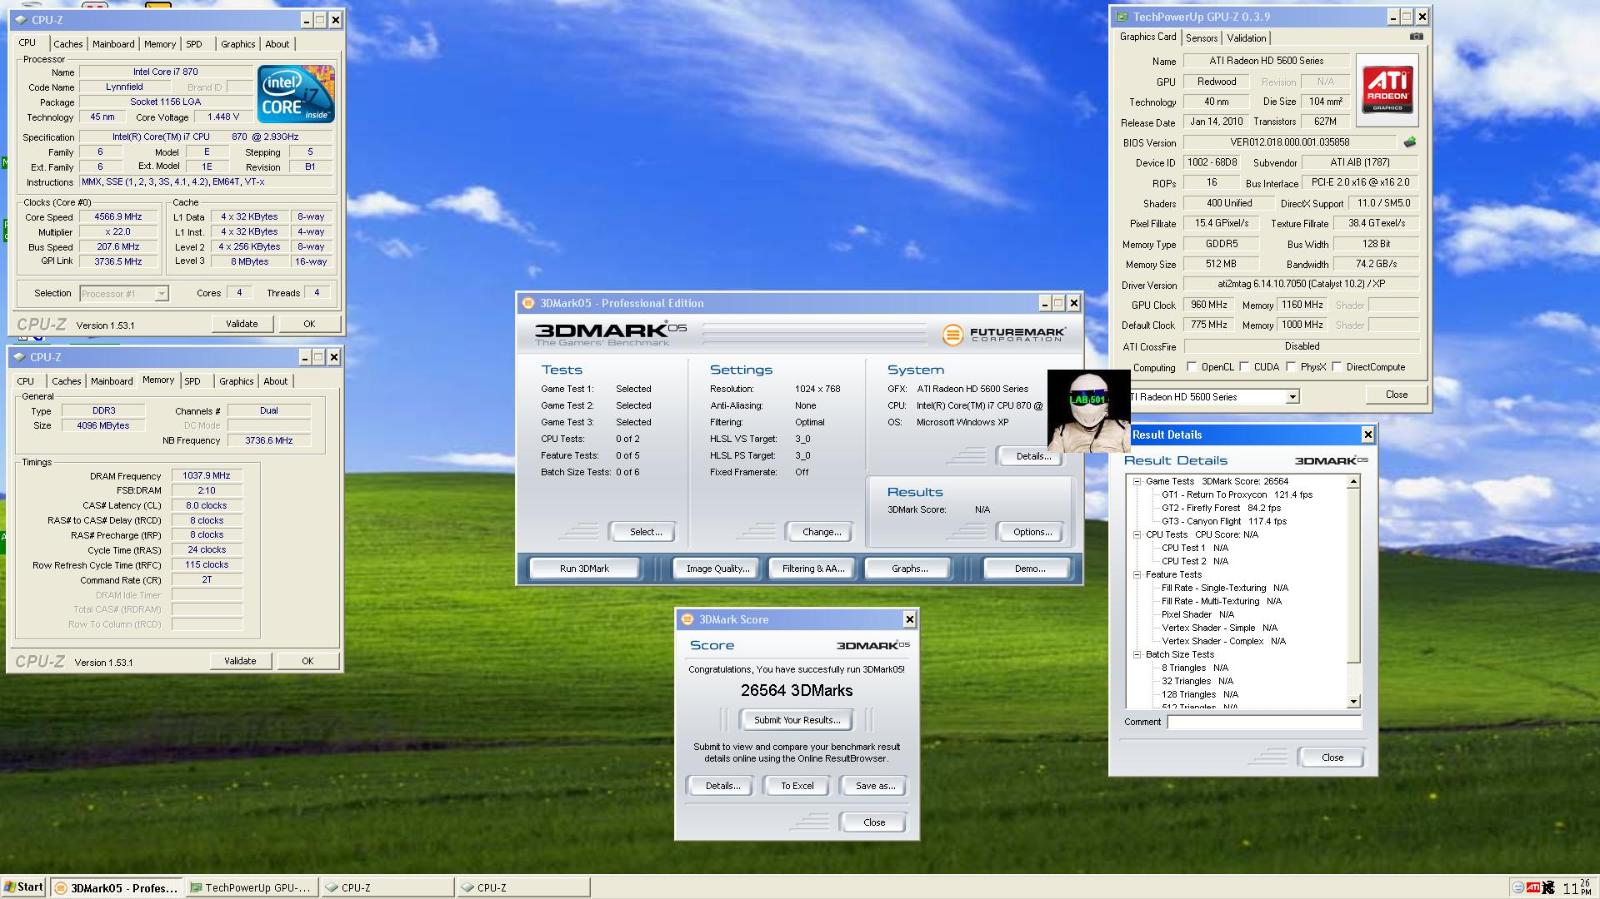1600x899 pixels.
Task: Enable the CUDA checkbox
Action: 1244,367
